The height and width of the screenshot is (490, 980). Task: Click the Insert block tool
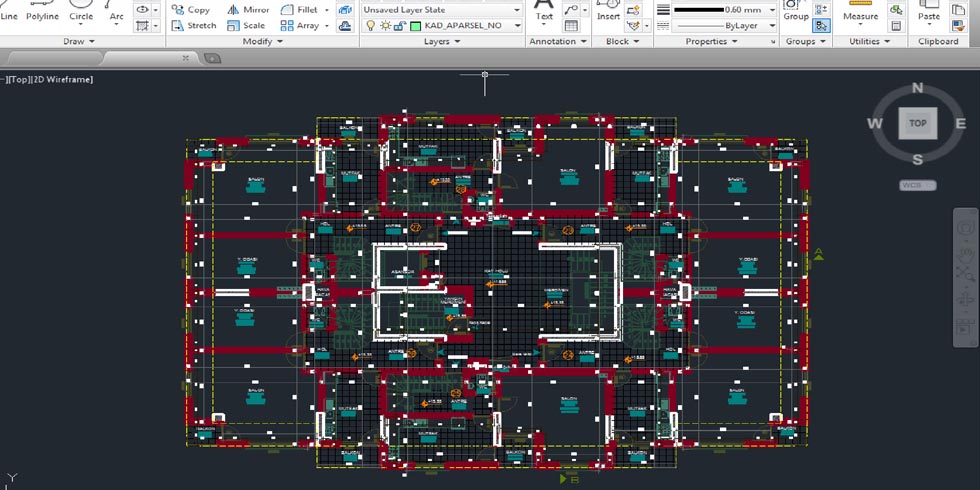(x=608, y=12)
